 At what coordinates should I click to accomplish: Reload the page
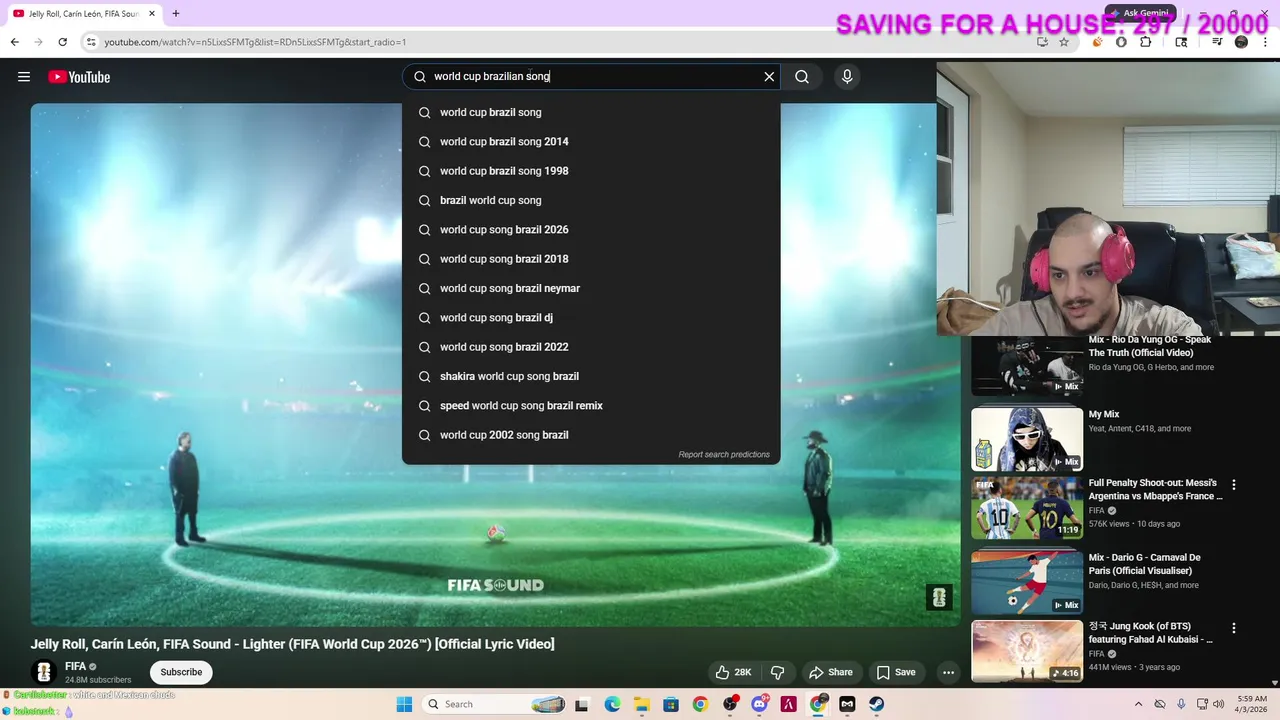(62, 42)
